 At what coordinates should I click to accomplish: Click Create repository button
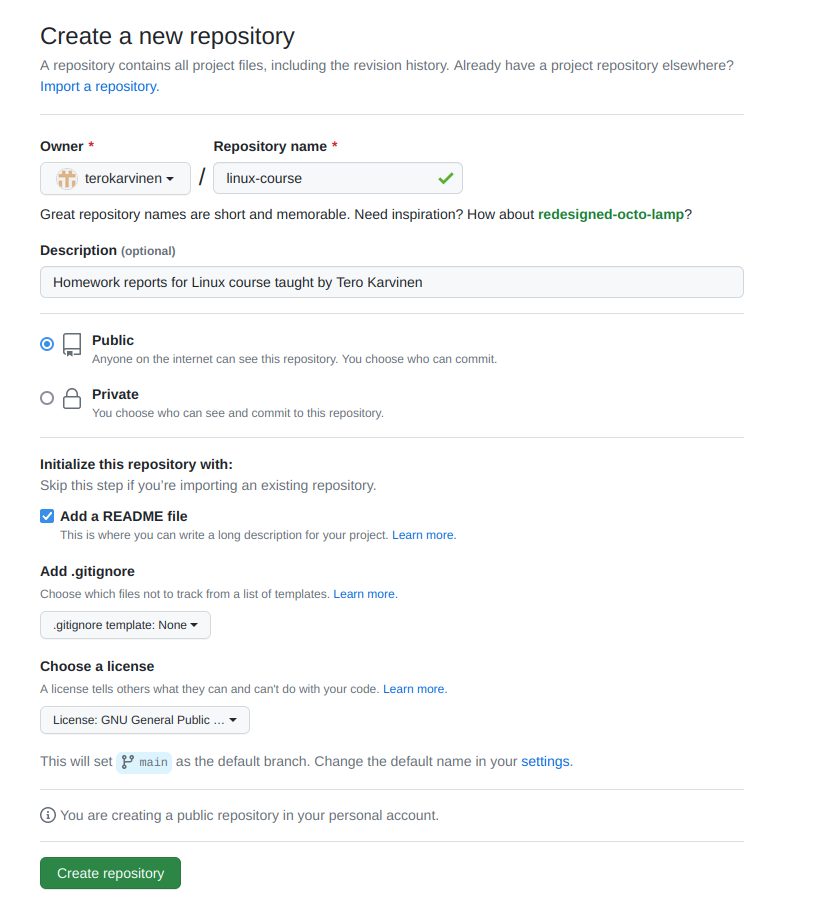(110, 873)
